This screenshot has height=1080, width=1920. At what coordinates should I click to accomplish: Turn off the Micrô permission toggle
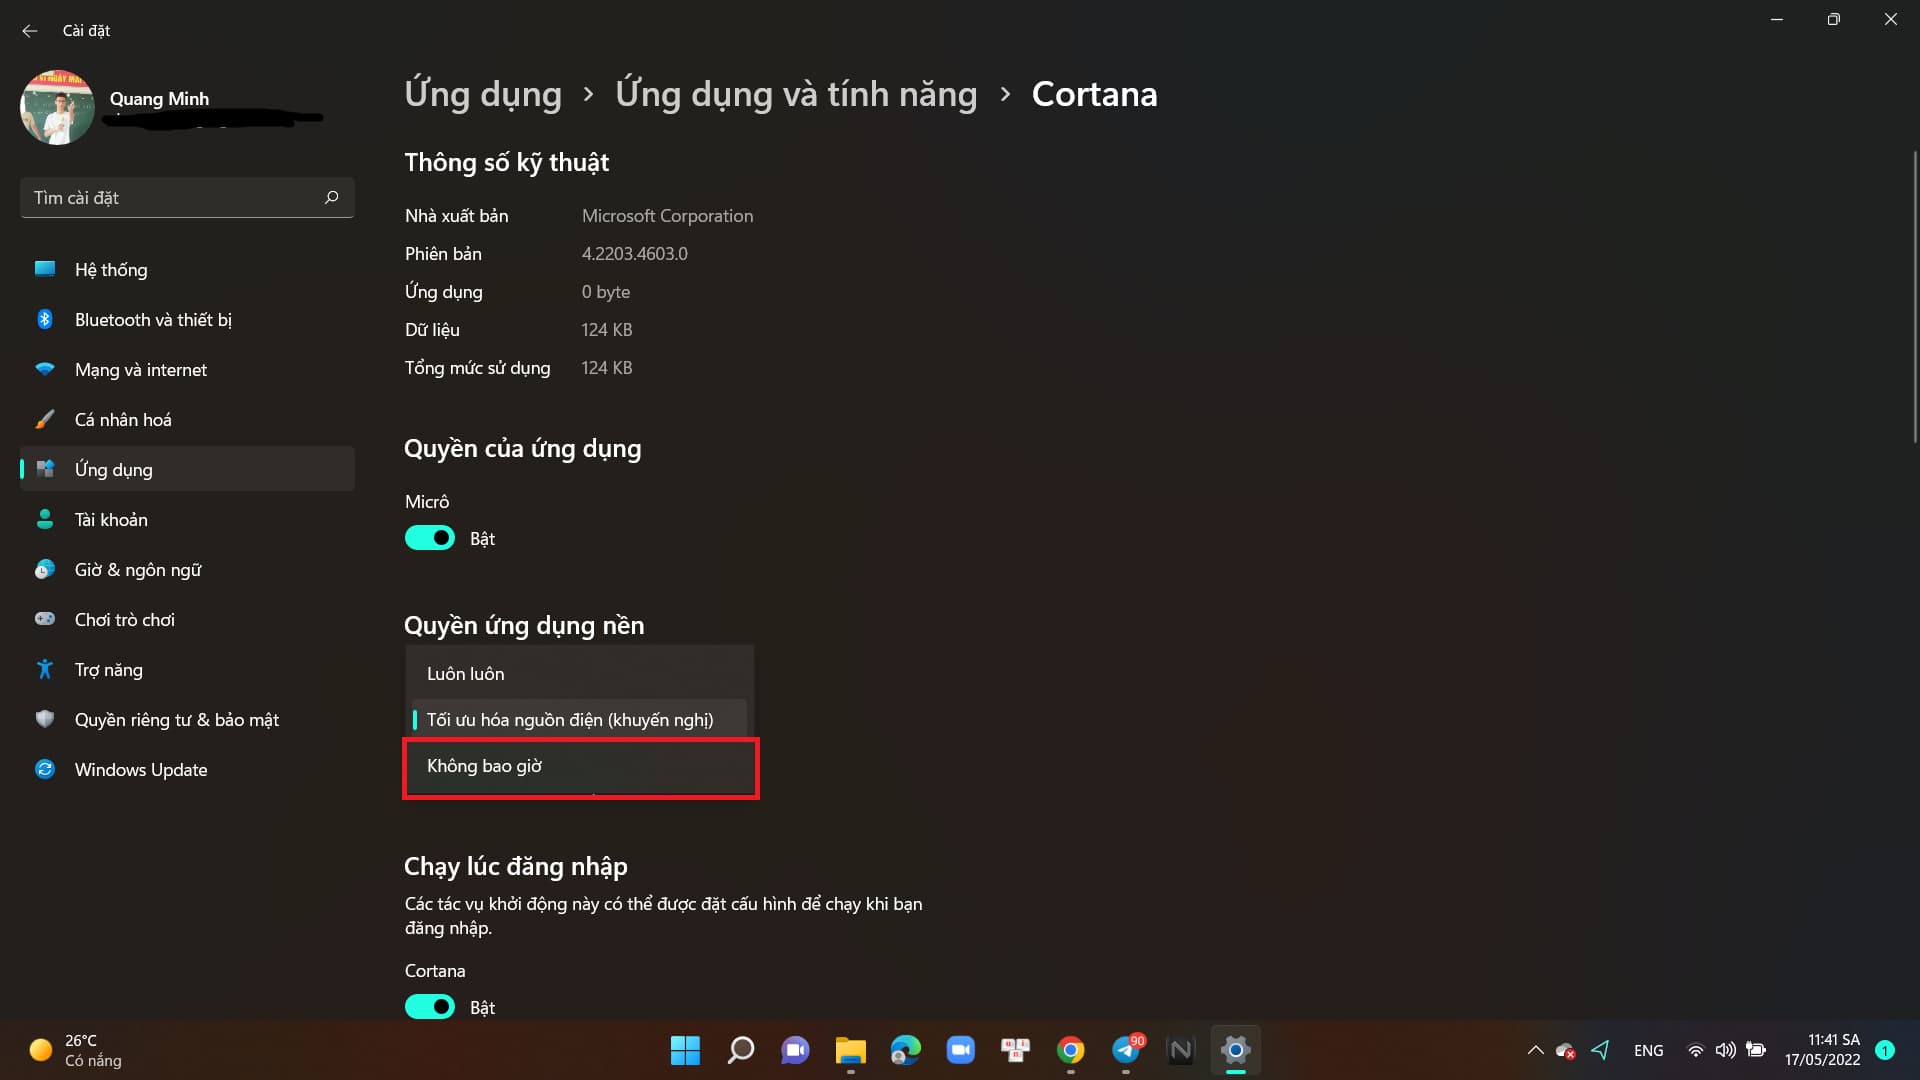click(x=430, y=538)
